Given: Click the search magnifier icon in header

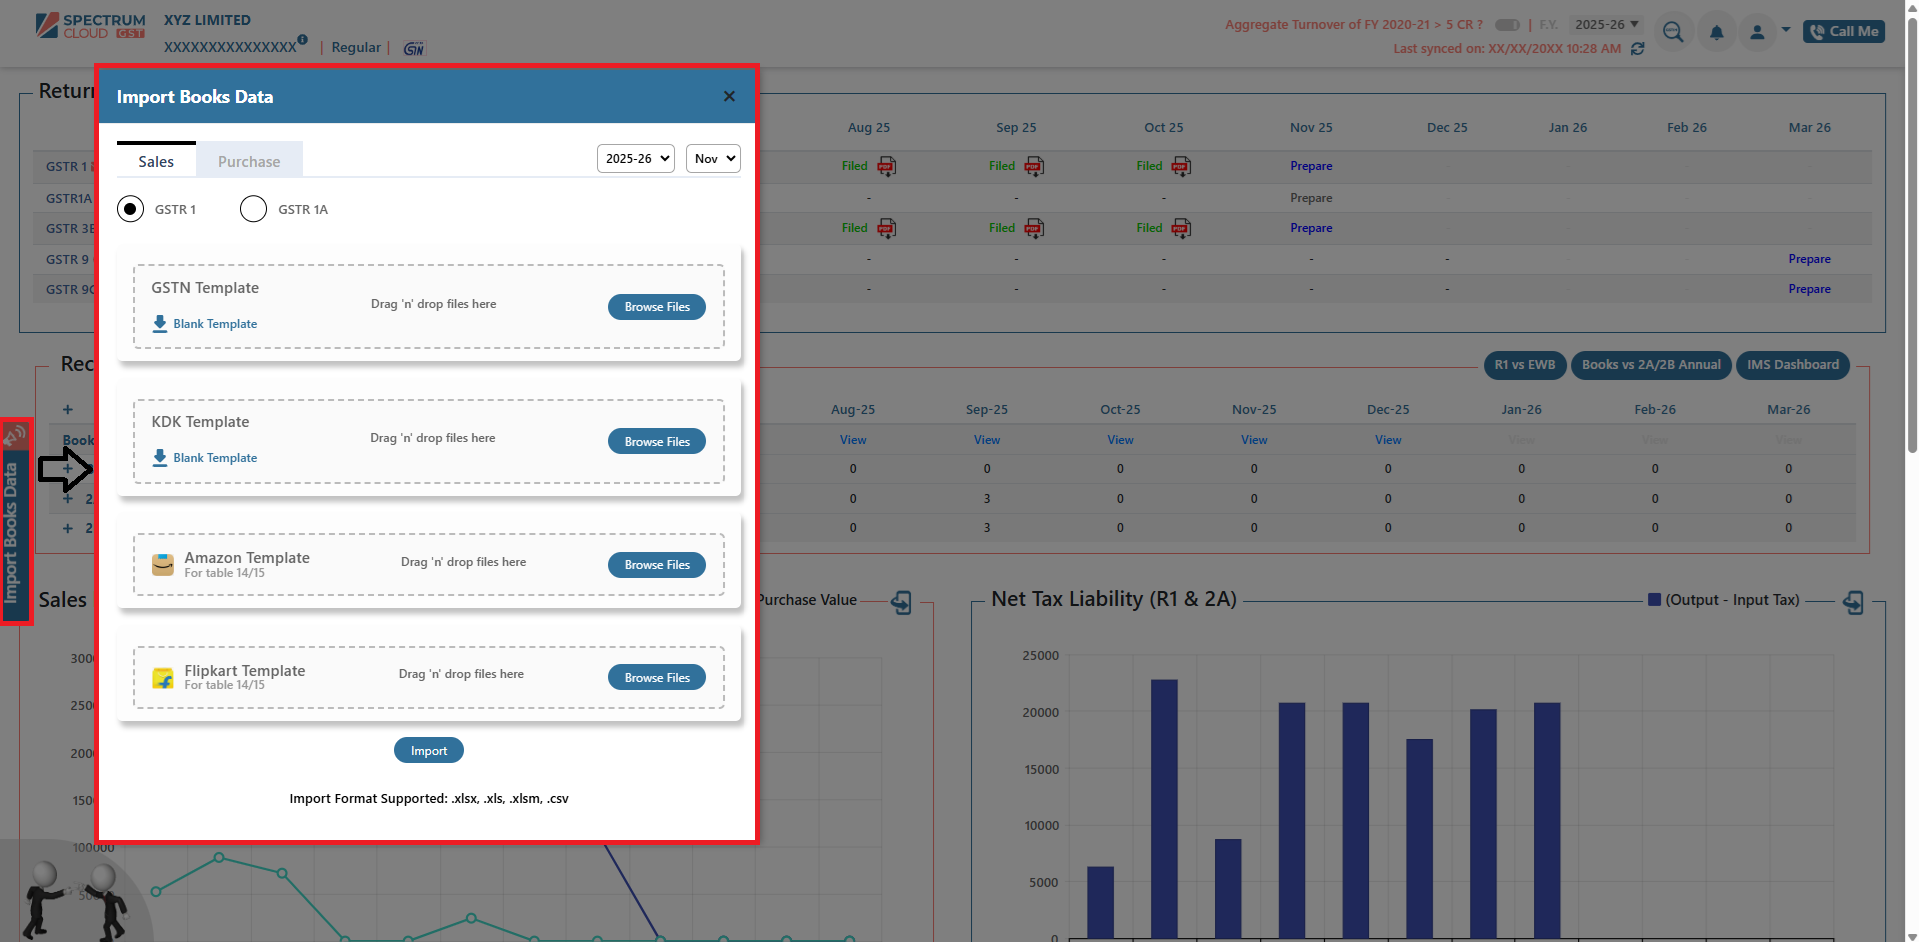Looking at the screenshot, I should point(1672,32).
